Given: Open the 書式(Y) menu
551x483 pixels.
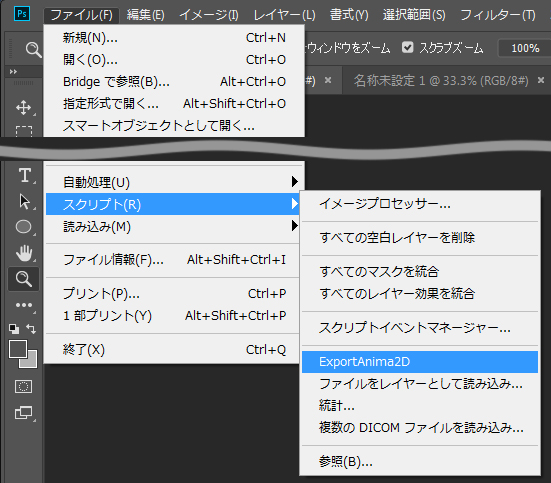Looking at the screenshot, I should tap(349, 15).
